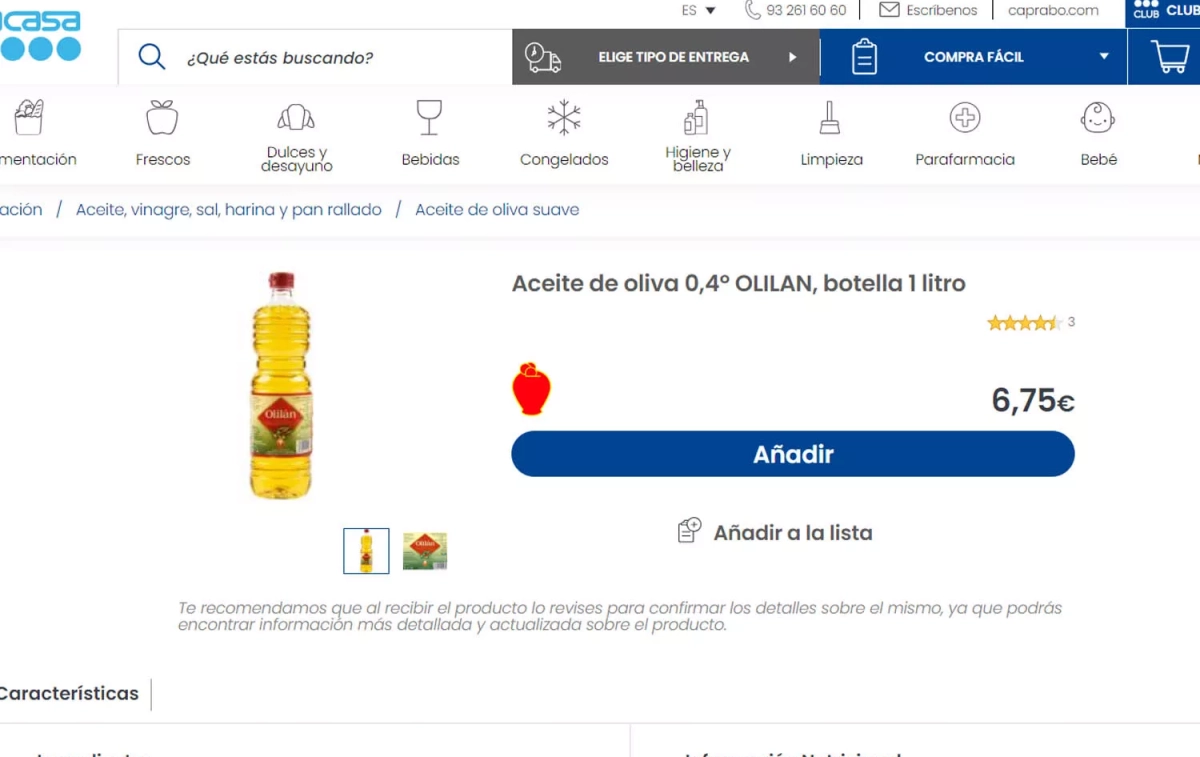The image size is (1200, 757).
Task: Click the star rating bar
Action: (x=1024, y=322)
